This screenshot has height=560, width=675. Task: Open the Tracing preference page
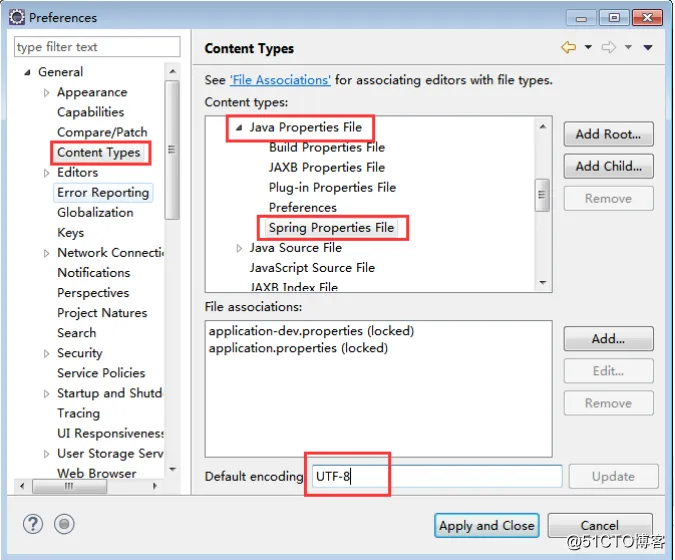click(x=78, y=413)
